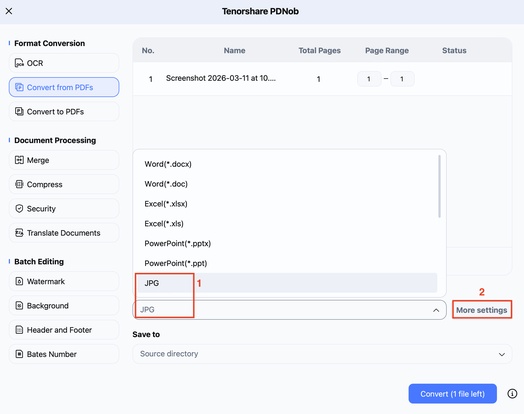Go to the Security label
This screenshot has width=524, height=414.
41,209
